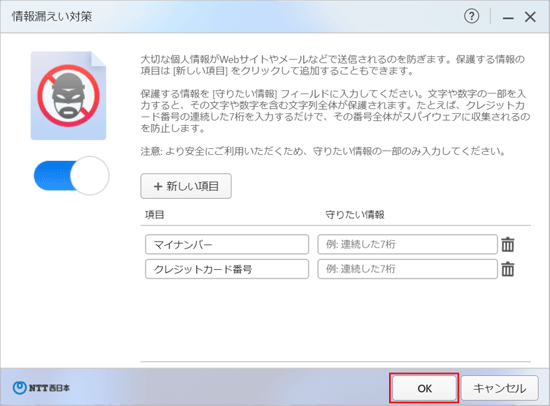Dismiss the dialog with キャンセル

(x=499, y=388)
